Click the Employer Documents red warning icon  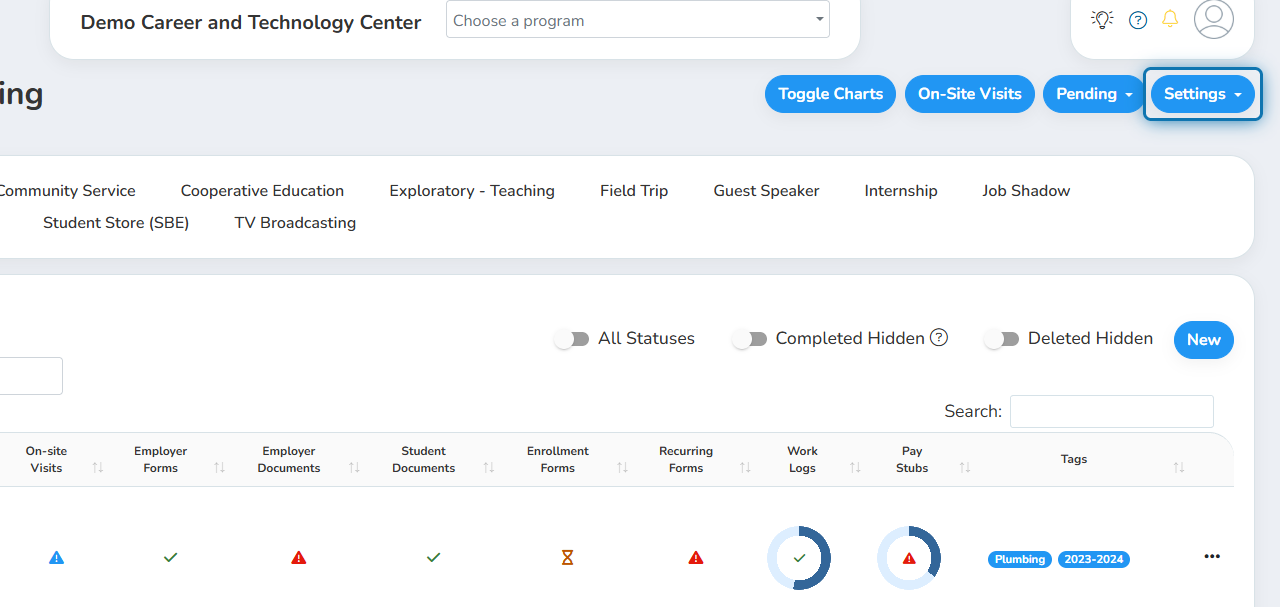[298, 558]
